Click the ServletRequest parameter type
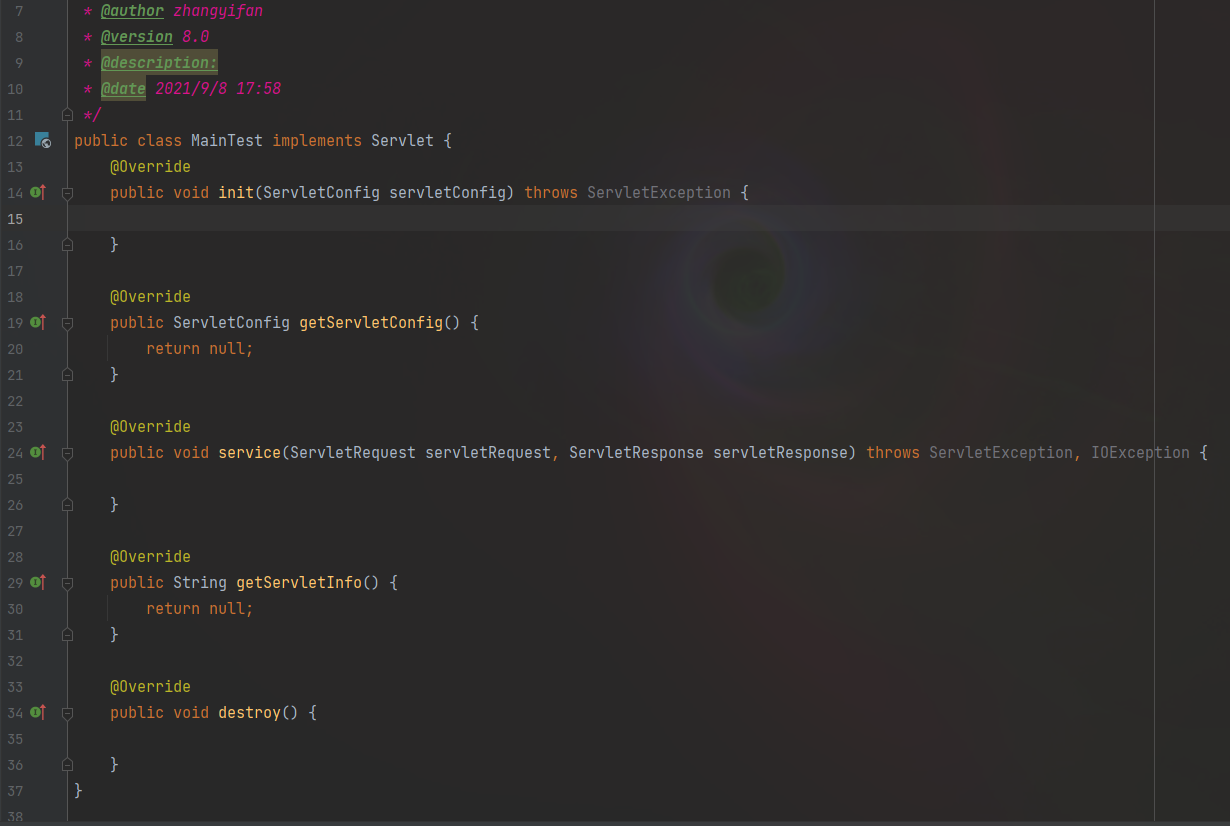The image size is (1230, 826). pos(353,452)
